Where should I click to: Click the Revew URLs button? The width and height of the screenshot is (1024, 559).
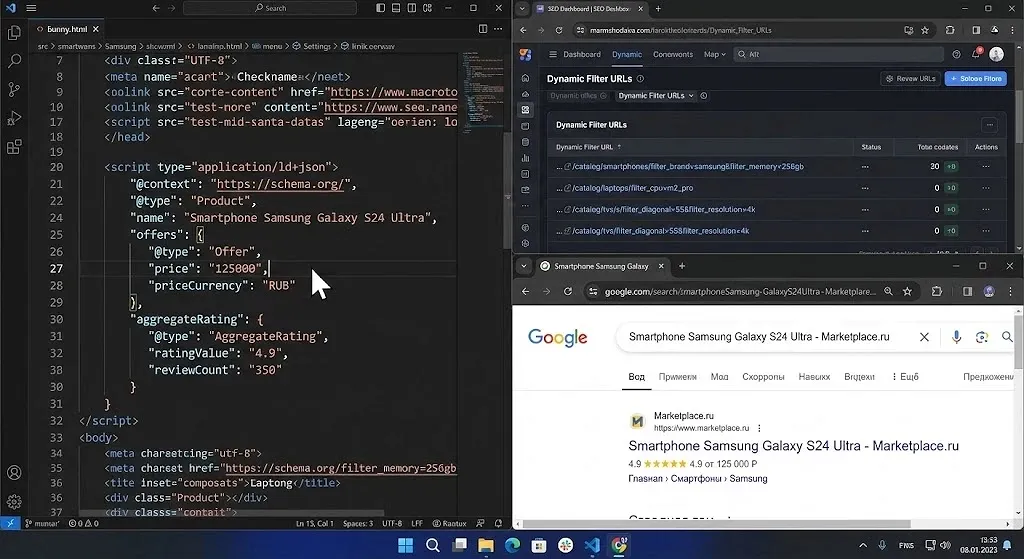909,78
